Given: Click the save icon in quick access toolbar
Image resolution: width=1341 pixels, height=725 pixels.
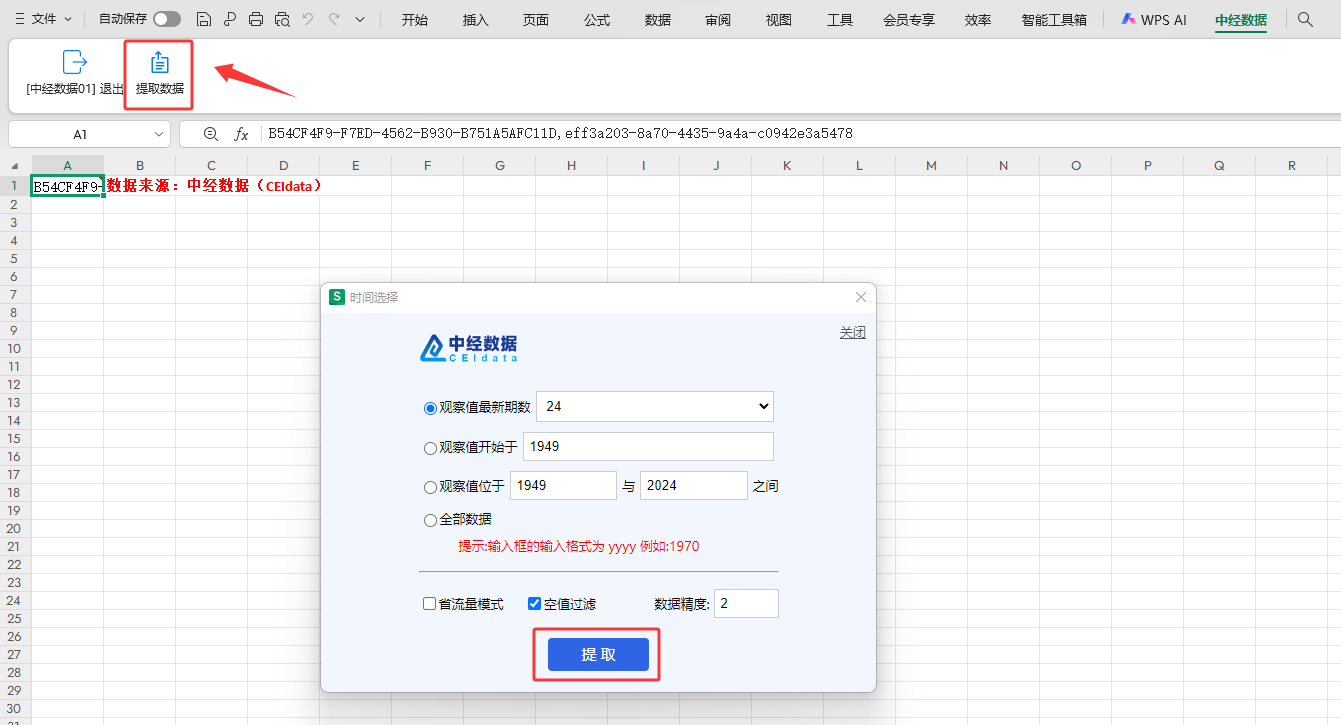Looking at the screenshot, I should tap(204, 19).
